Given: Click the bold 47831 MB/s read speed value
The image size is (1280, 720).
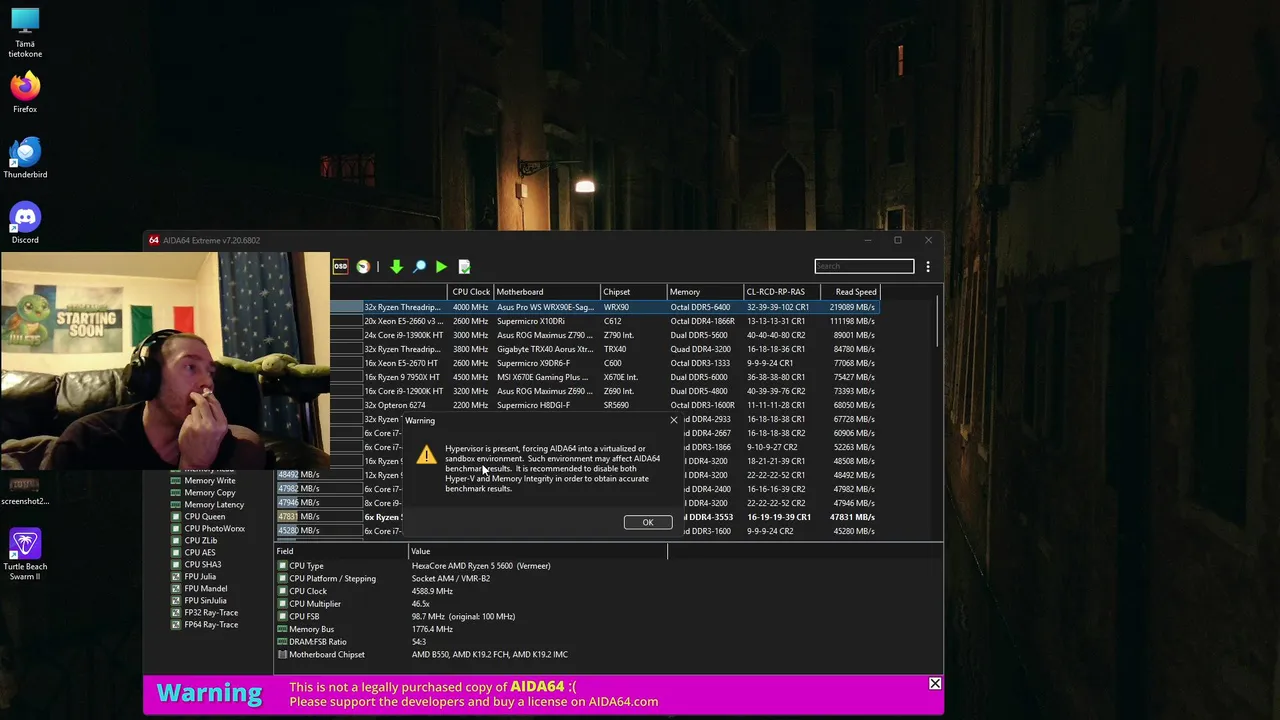Looking at the screenshot, I should pos(852,517).
